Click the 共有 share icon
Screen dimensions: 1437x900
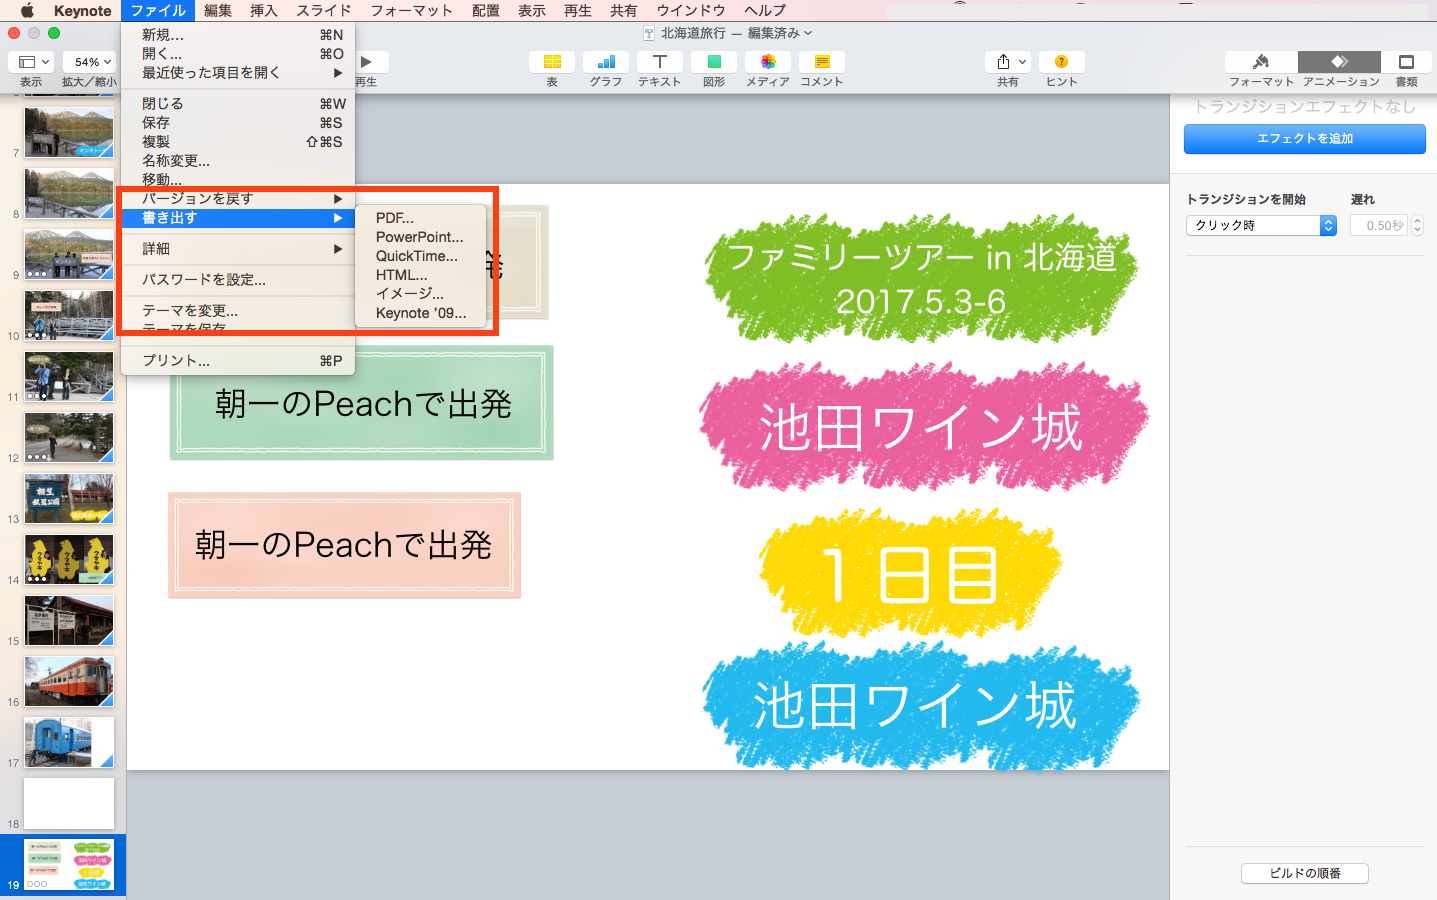click(x=1008, y=62)
